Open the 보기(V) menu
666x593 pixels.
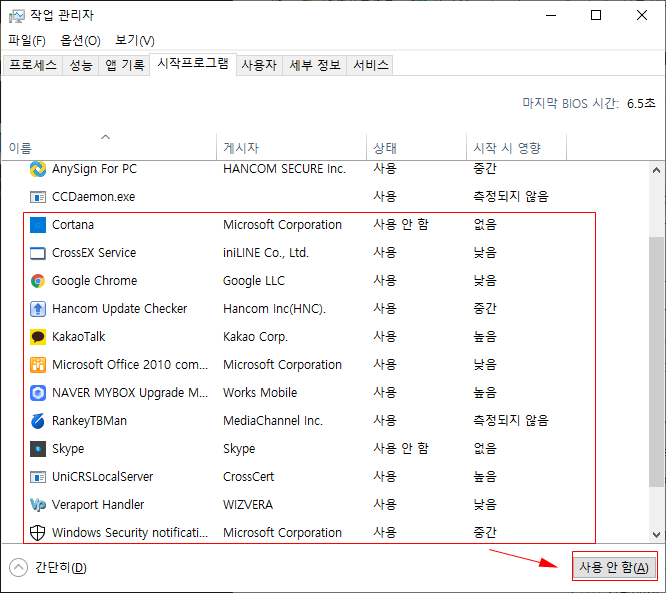[x=135, y=41]
